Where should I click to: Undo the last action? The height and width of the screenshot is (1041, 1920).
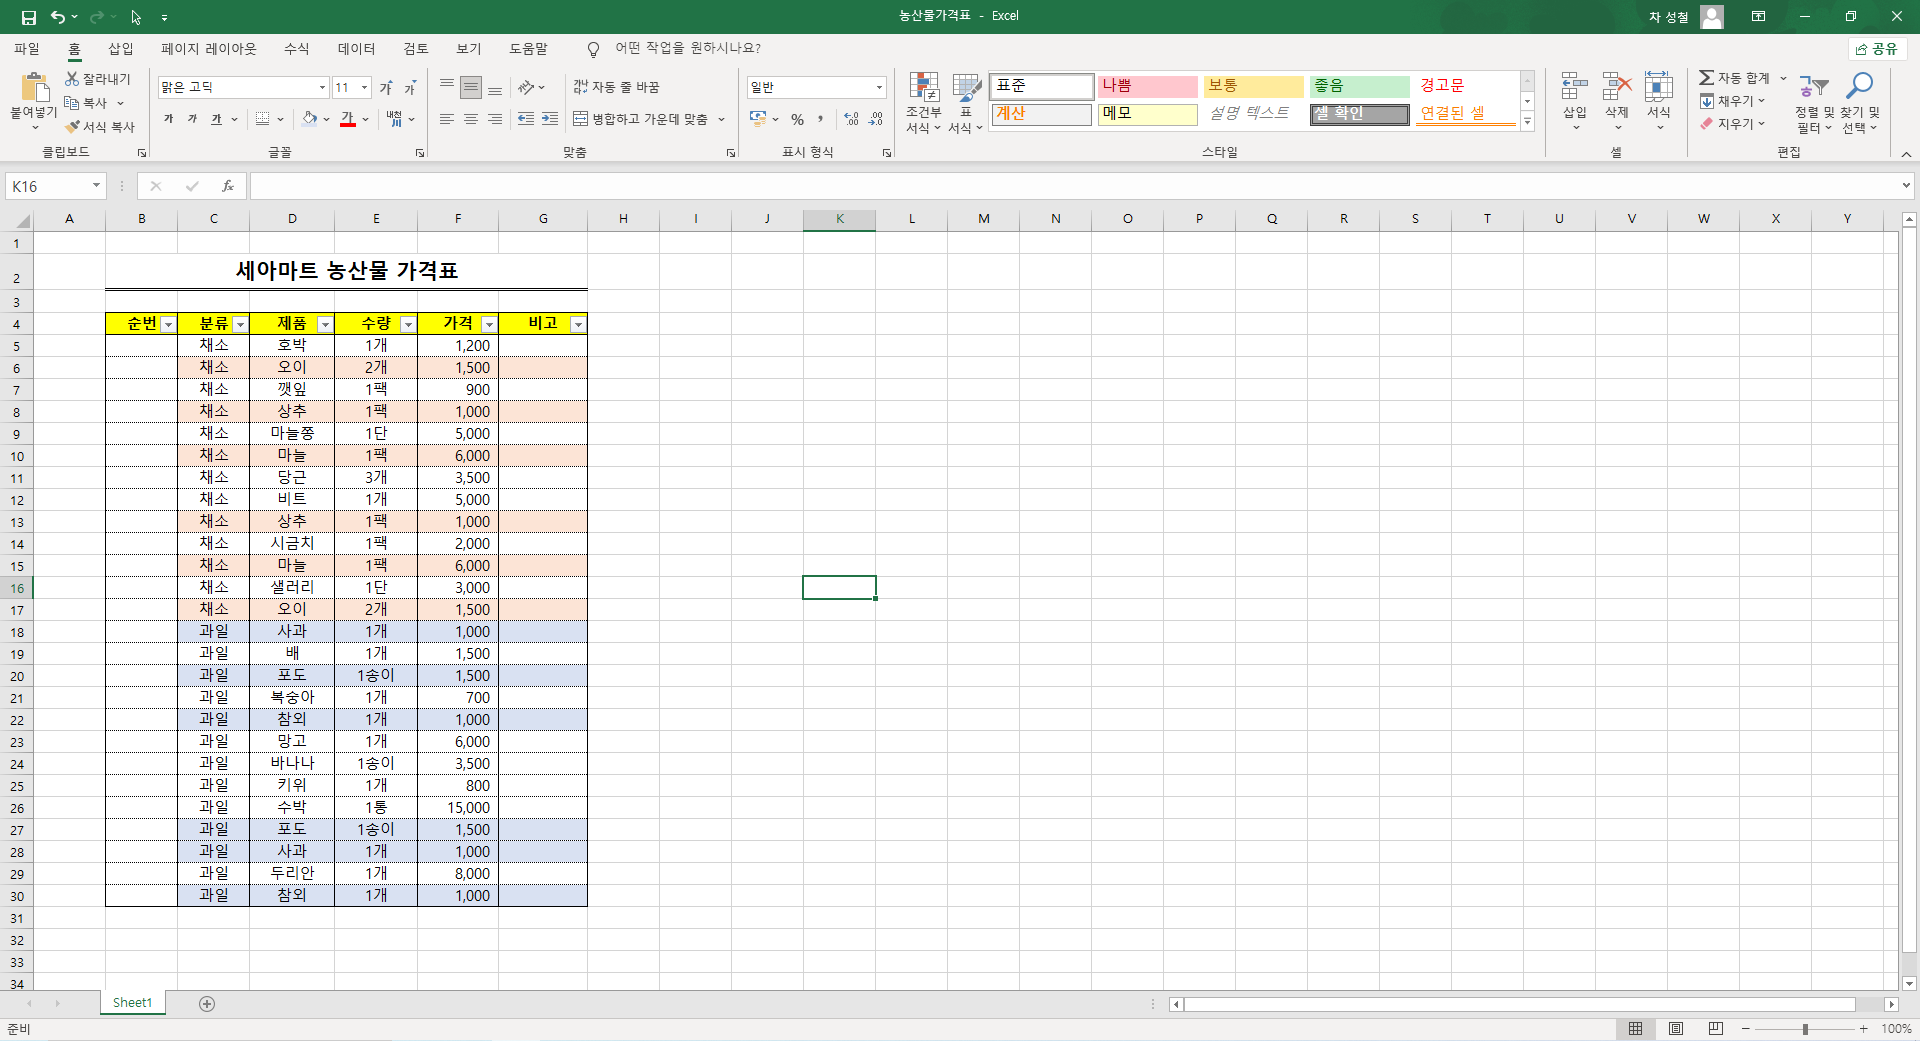click(58, 17)
